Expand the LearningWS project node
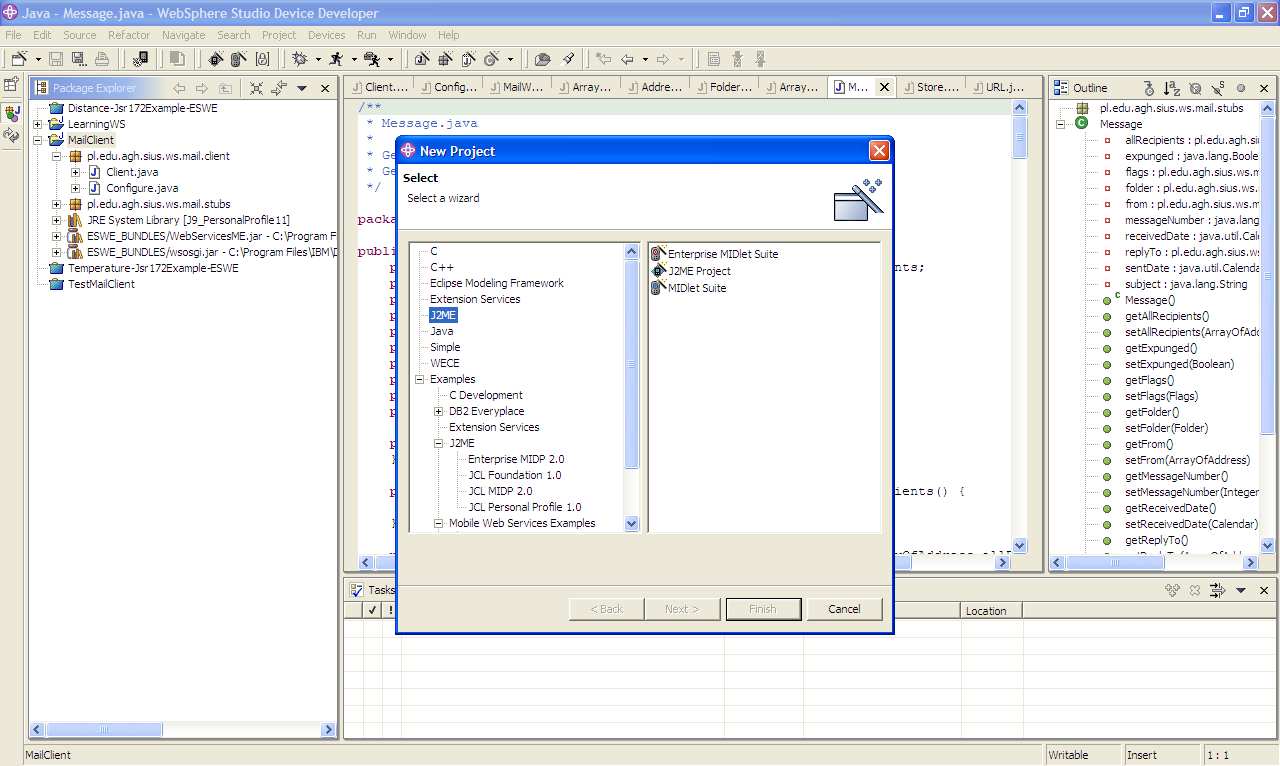1280x766 pixels. [38, 124]
